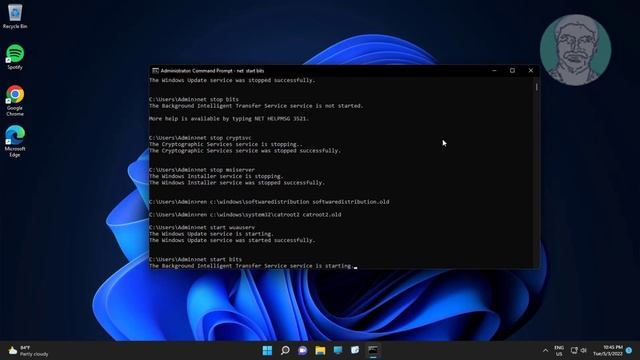Click 'More help is available' NET HELPMSG line
640x360 pixels.
point(229,118)
